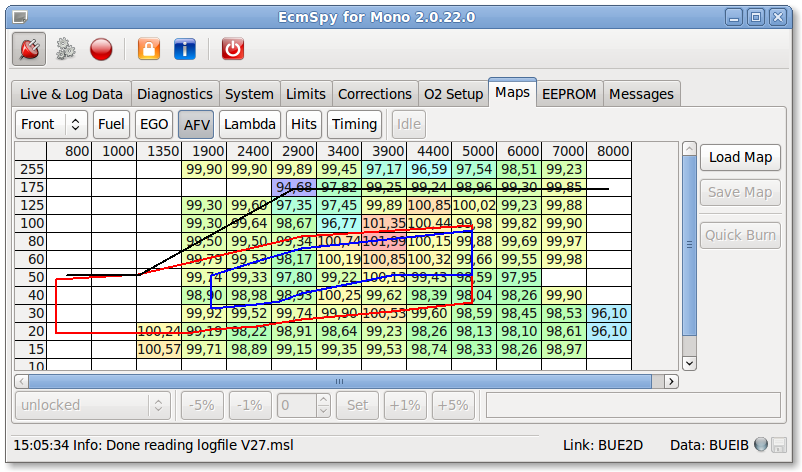Toggle the Hits map button
Viewport: 802px width, 472px height.
[304, 124]
